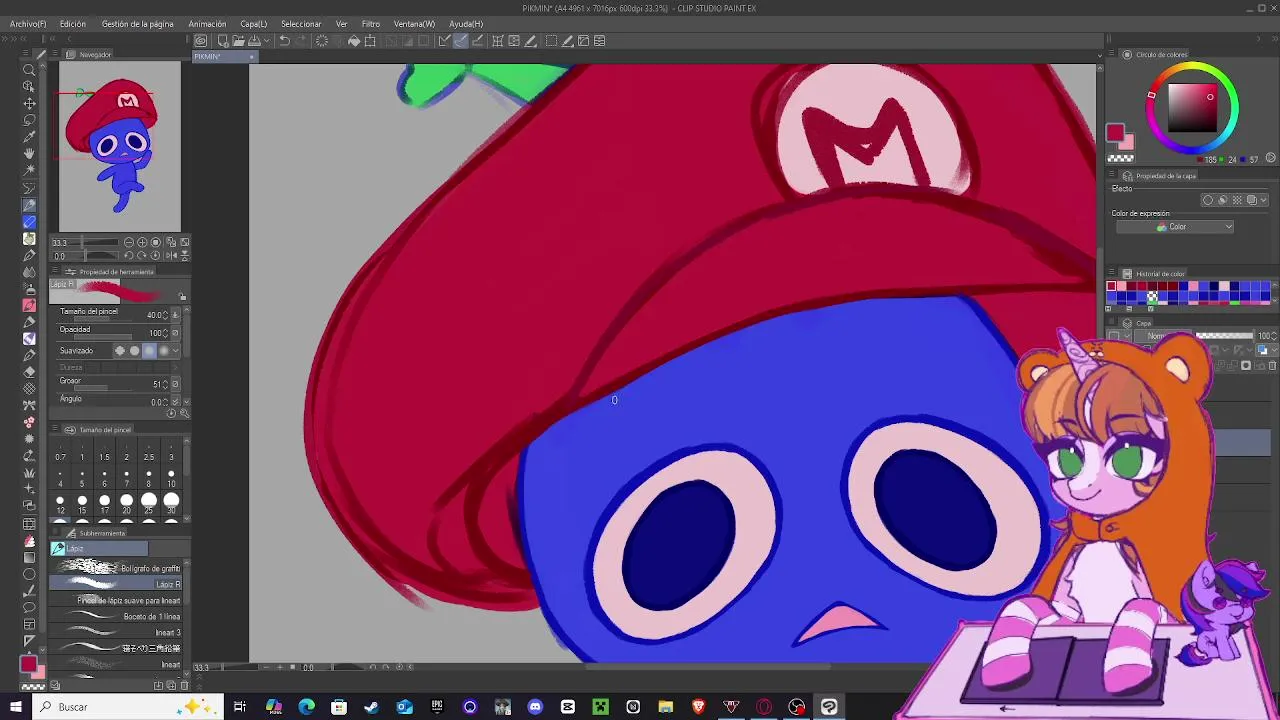Select the Eyedropper tool
Viewport: 1280px width, 720px height.
coord(29,137)
